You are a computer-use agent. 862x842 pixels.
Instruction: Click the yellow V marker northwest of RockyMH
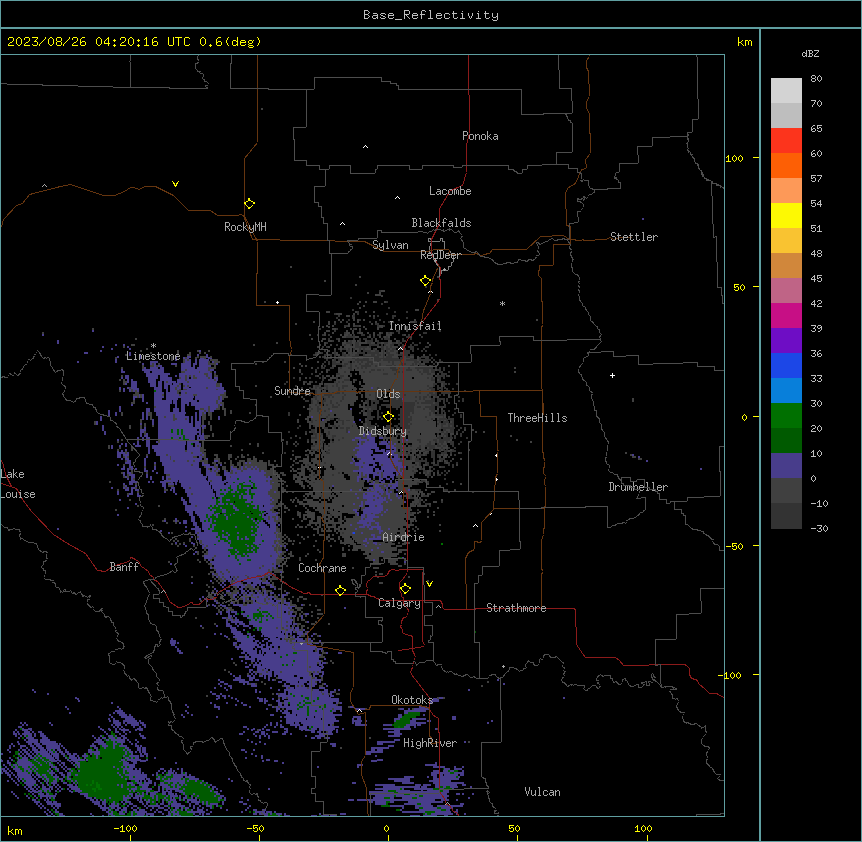click(x=175, y=184)
